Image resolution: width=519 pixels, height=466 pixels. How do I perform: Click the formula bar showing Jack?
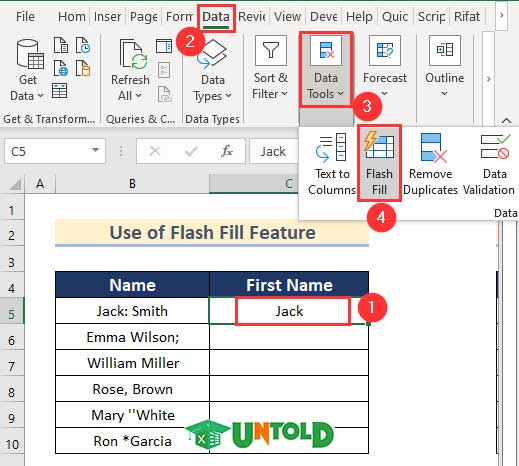click(x=274, y=152)
